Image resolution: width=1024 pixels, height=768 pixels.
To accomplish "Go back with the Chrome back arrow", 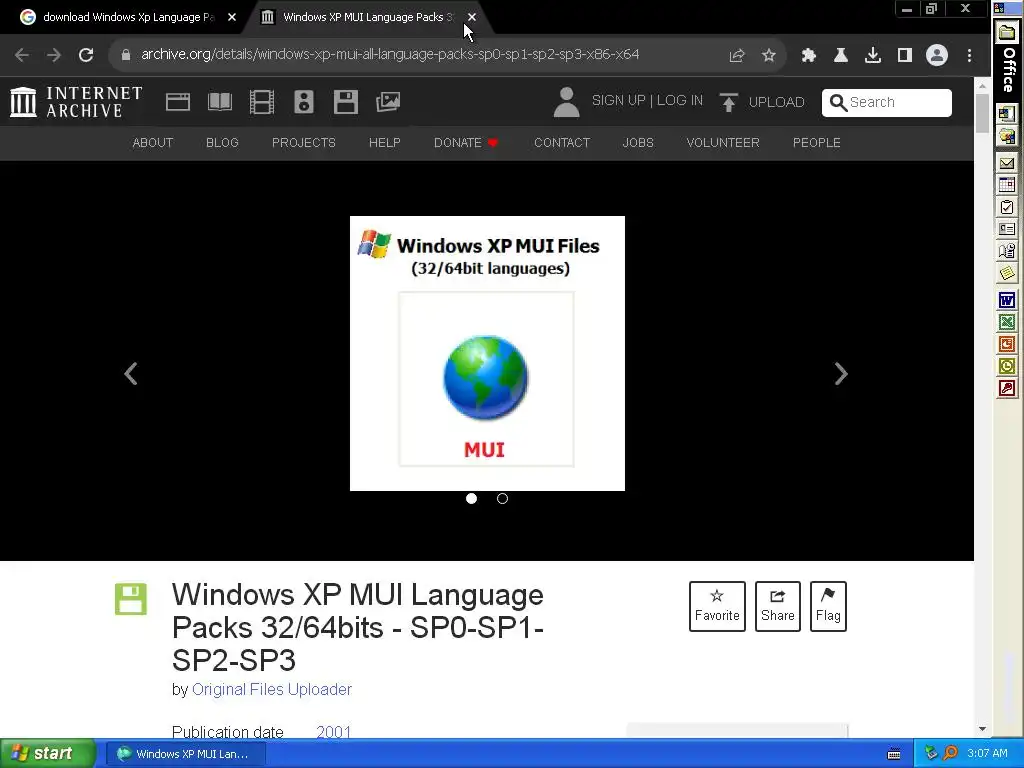I will [22, 55].
